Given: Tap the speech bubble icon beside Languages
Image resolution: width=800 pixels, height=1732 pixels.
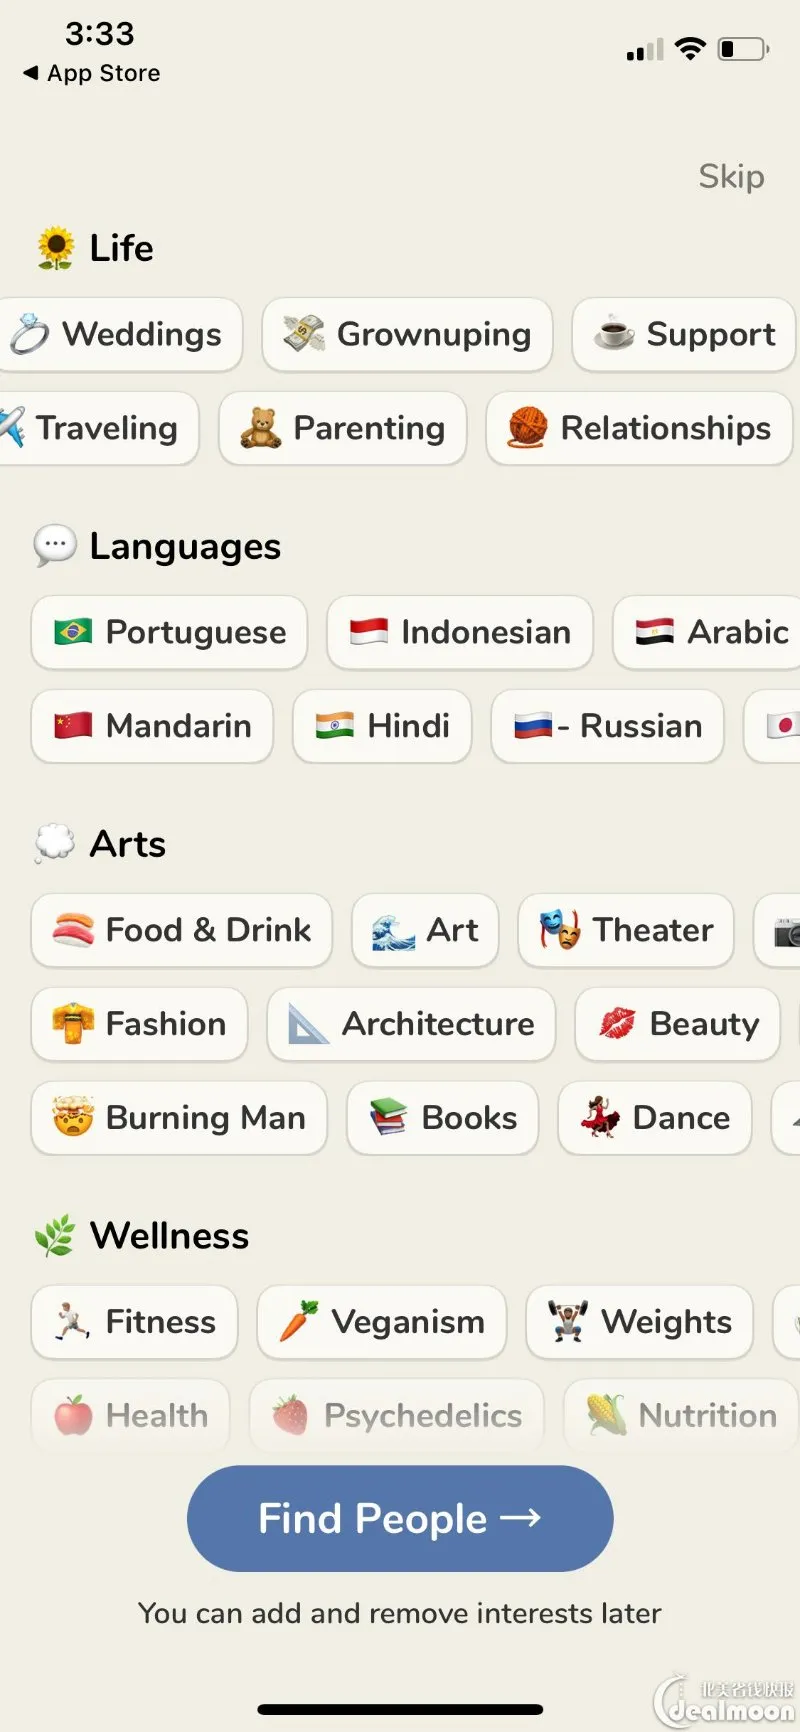Looking at the screenshot, I should point(55,546).
